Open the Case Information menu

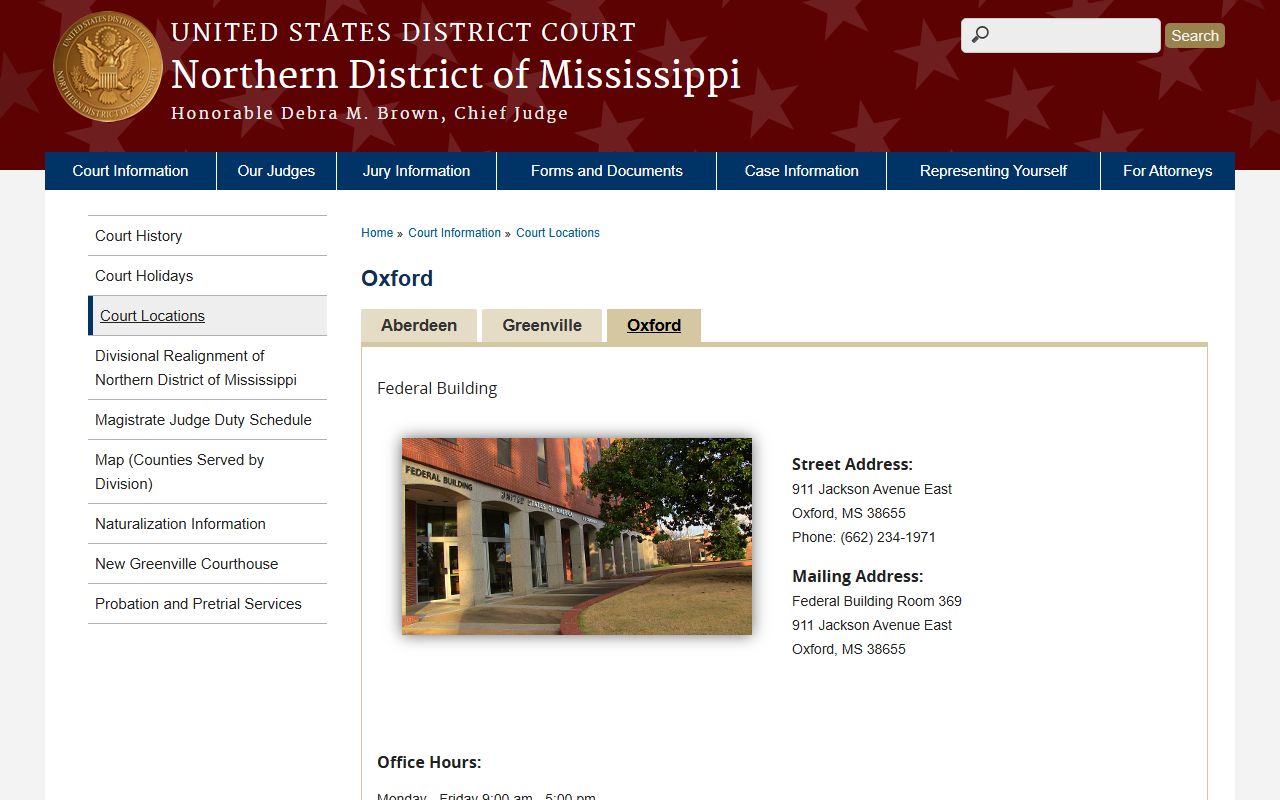[x=802, y=171]
